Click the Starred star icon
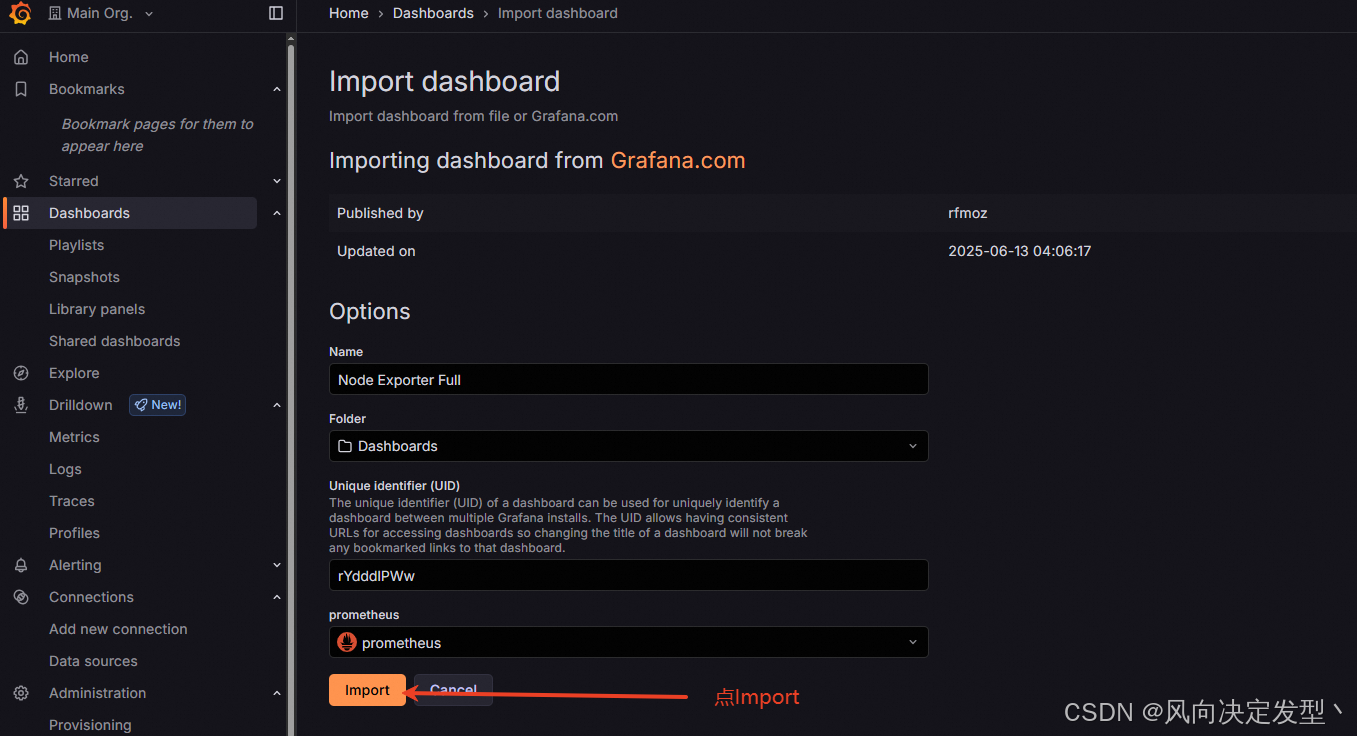 click(21, 181)
